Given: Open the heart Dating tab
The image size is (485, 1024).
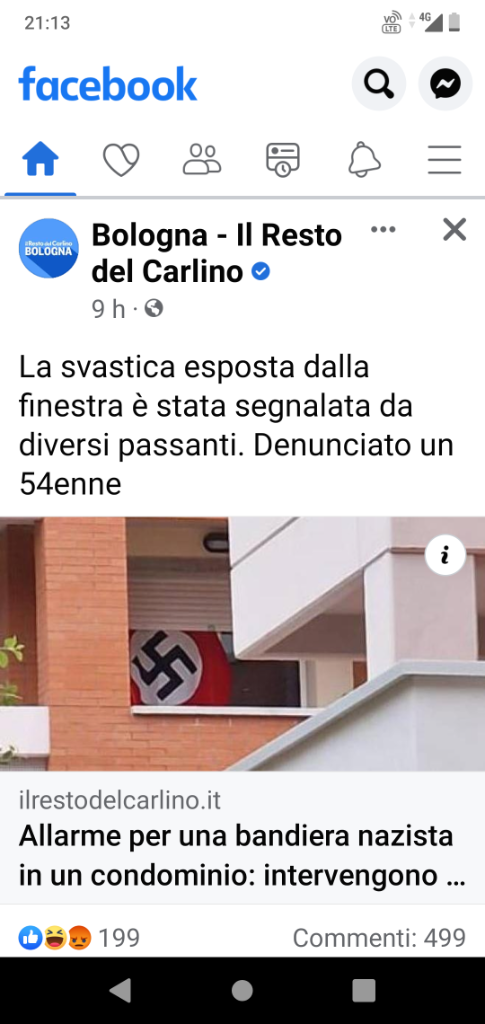Looking at the screenshot, I should click(x=121, y=160).
